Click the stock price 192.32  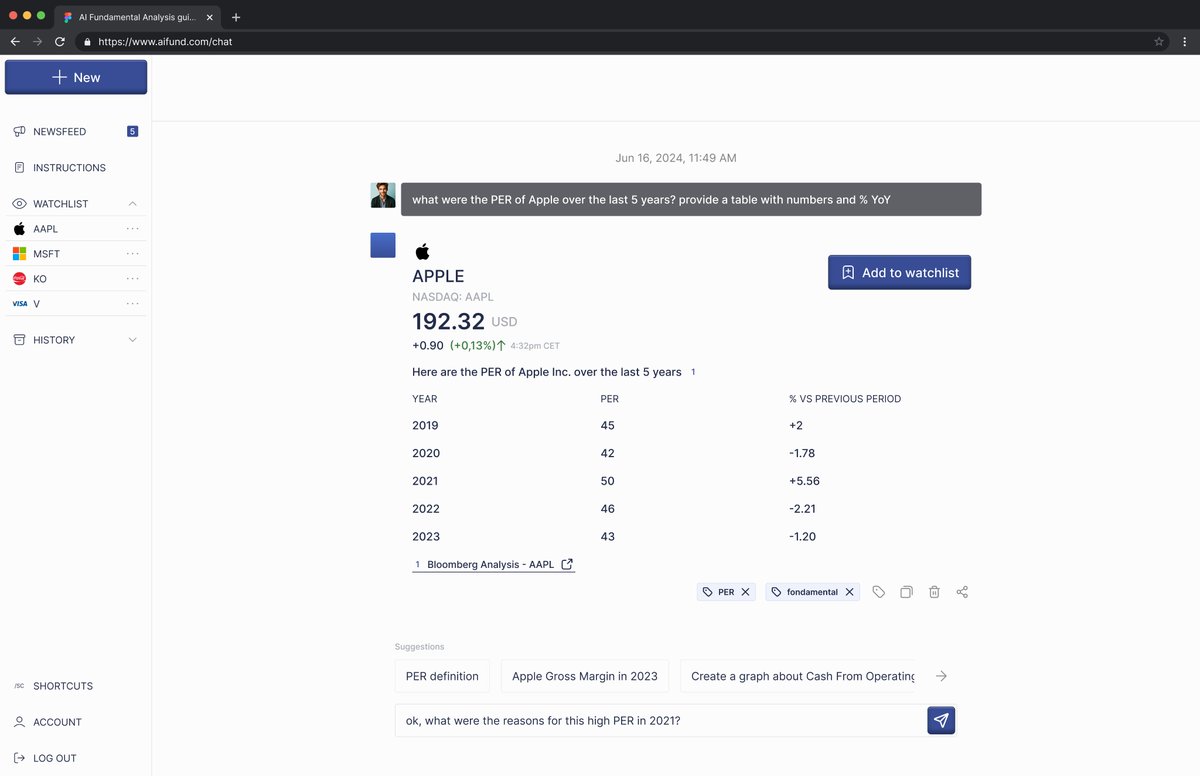pyautogui.click(x=448, y=321)
